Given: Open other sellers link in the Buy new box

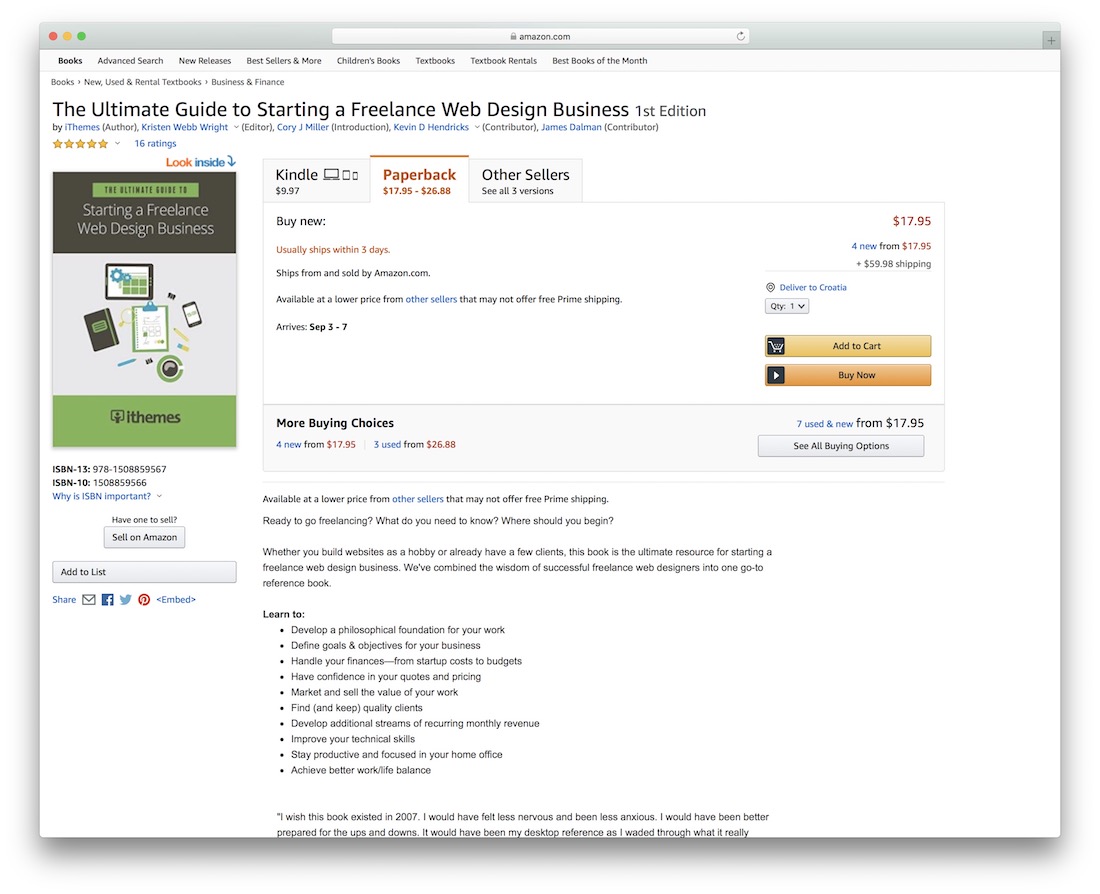Looking at the screenshot, I should pos(431,300).
